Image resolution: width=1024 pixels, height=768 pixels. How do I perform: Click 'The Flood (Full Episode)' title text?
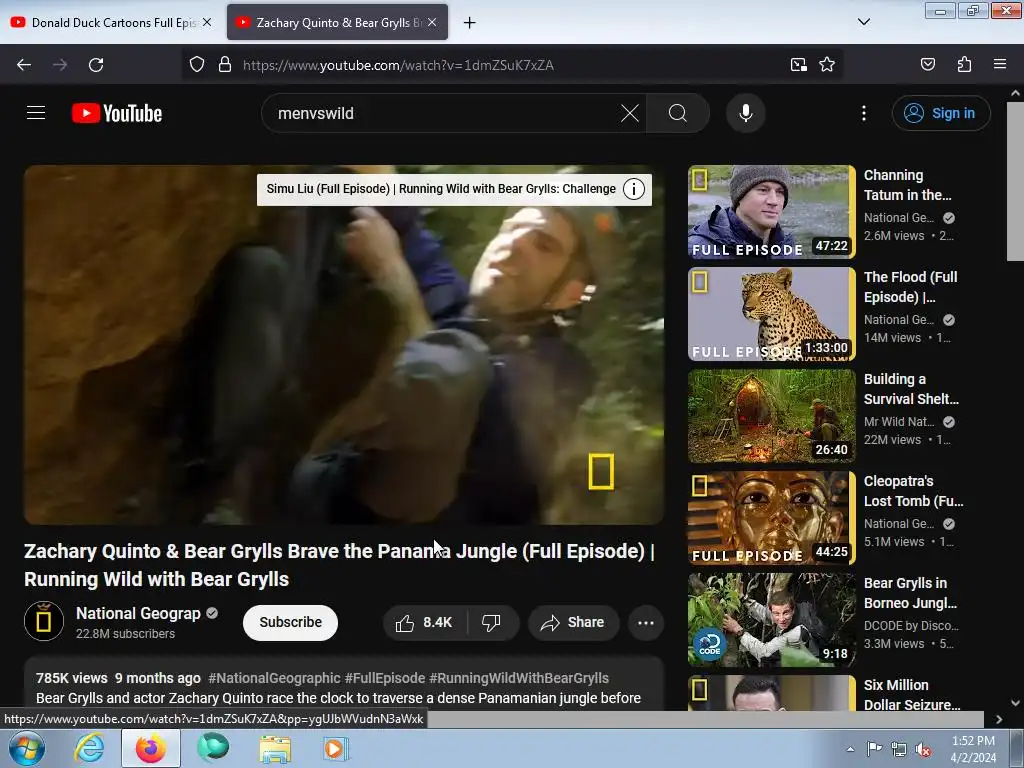pyautogui.click(x=910, y=287)
